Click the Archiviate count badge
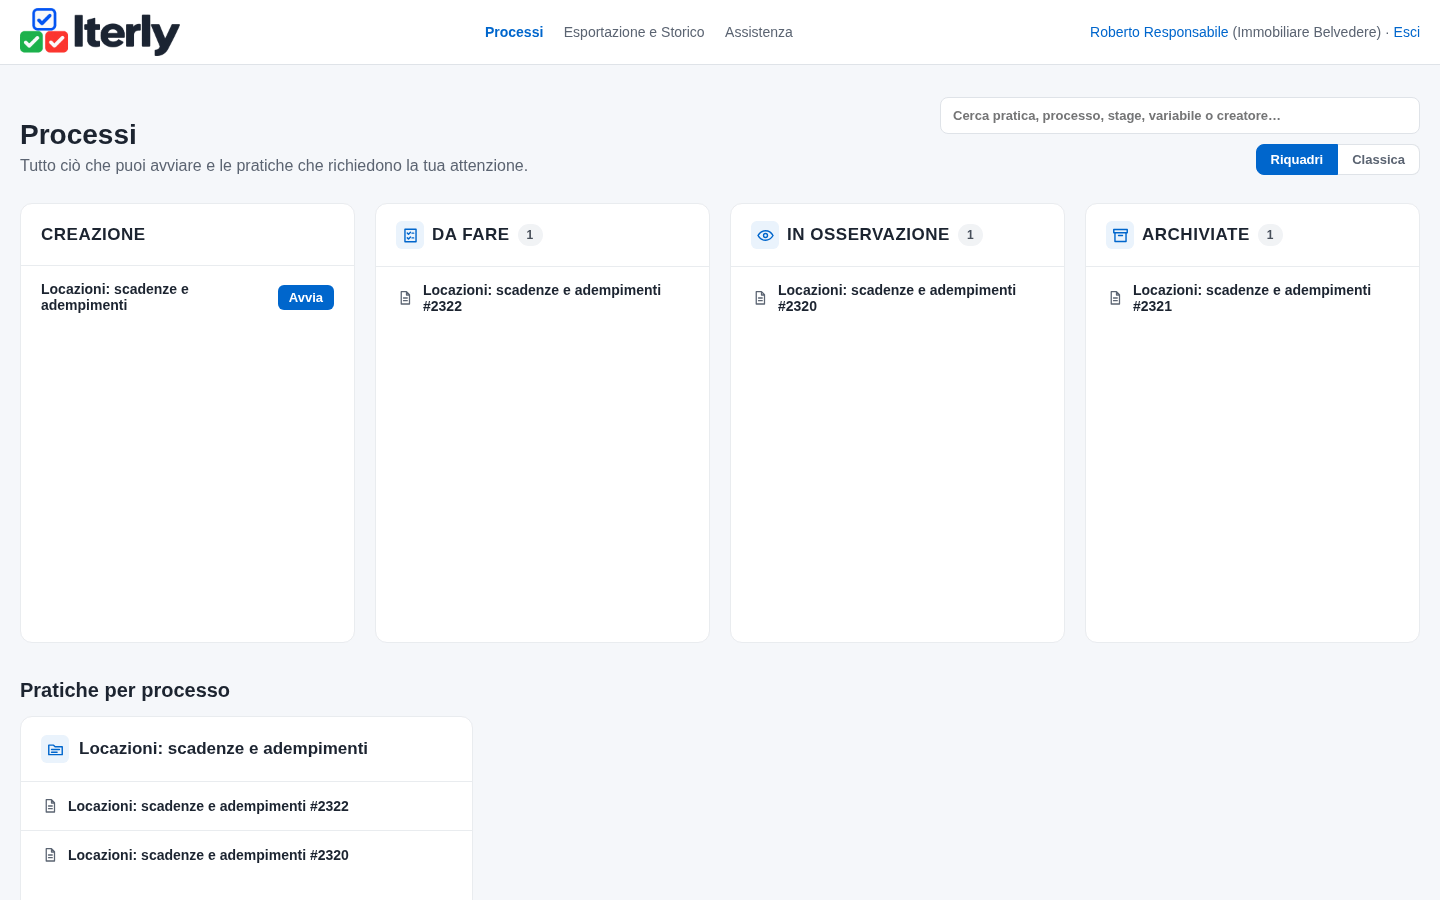This screenshot has height=900, width=1440. pyautogui.click(x=1270, y=235)
